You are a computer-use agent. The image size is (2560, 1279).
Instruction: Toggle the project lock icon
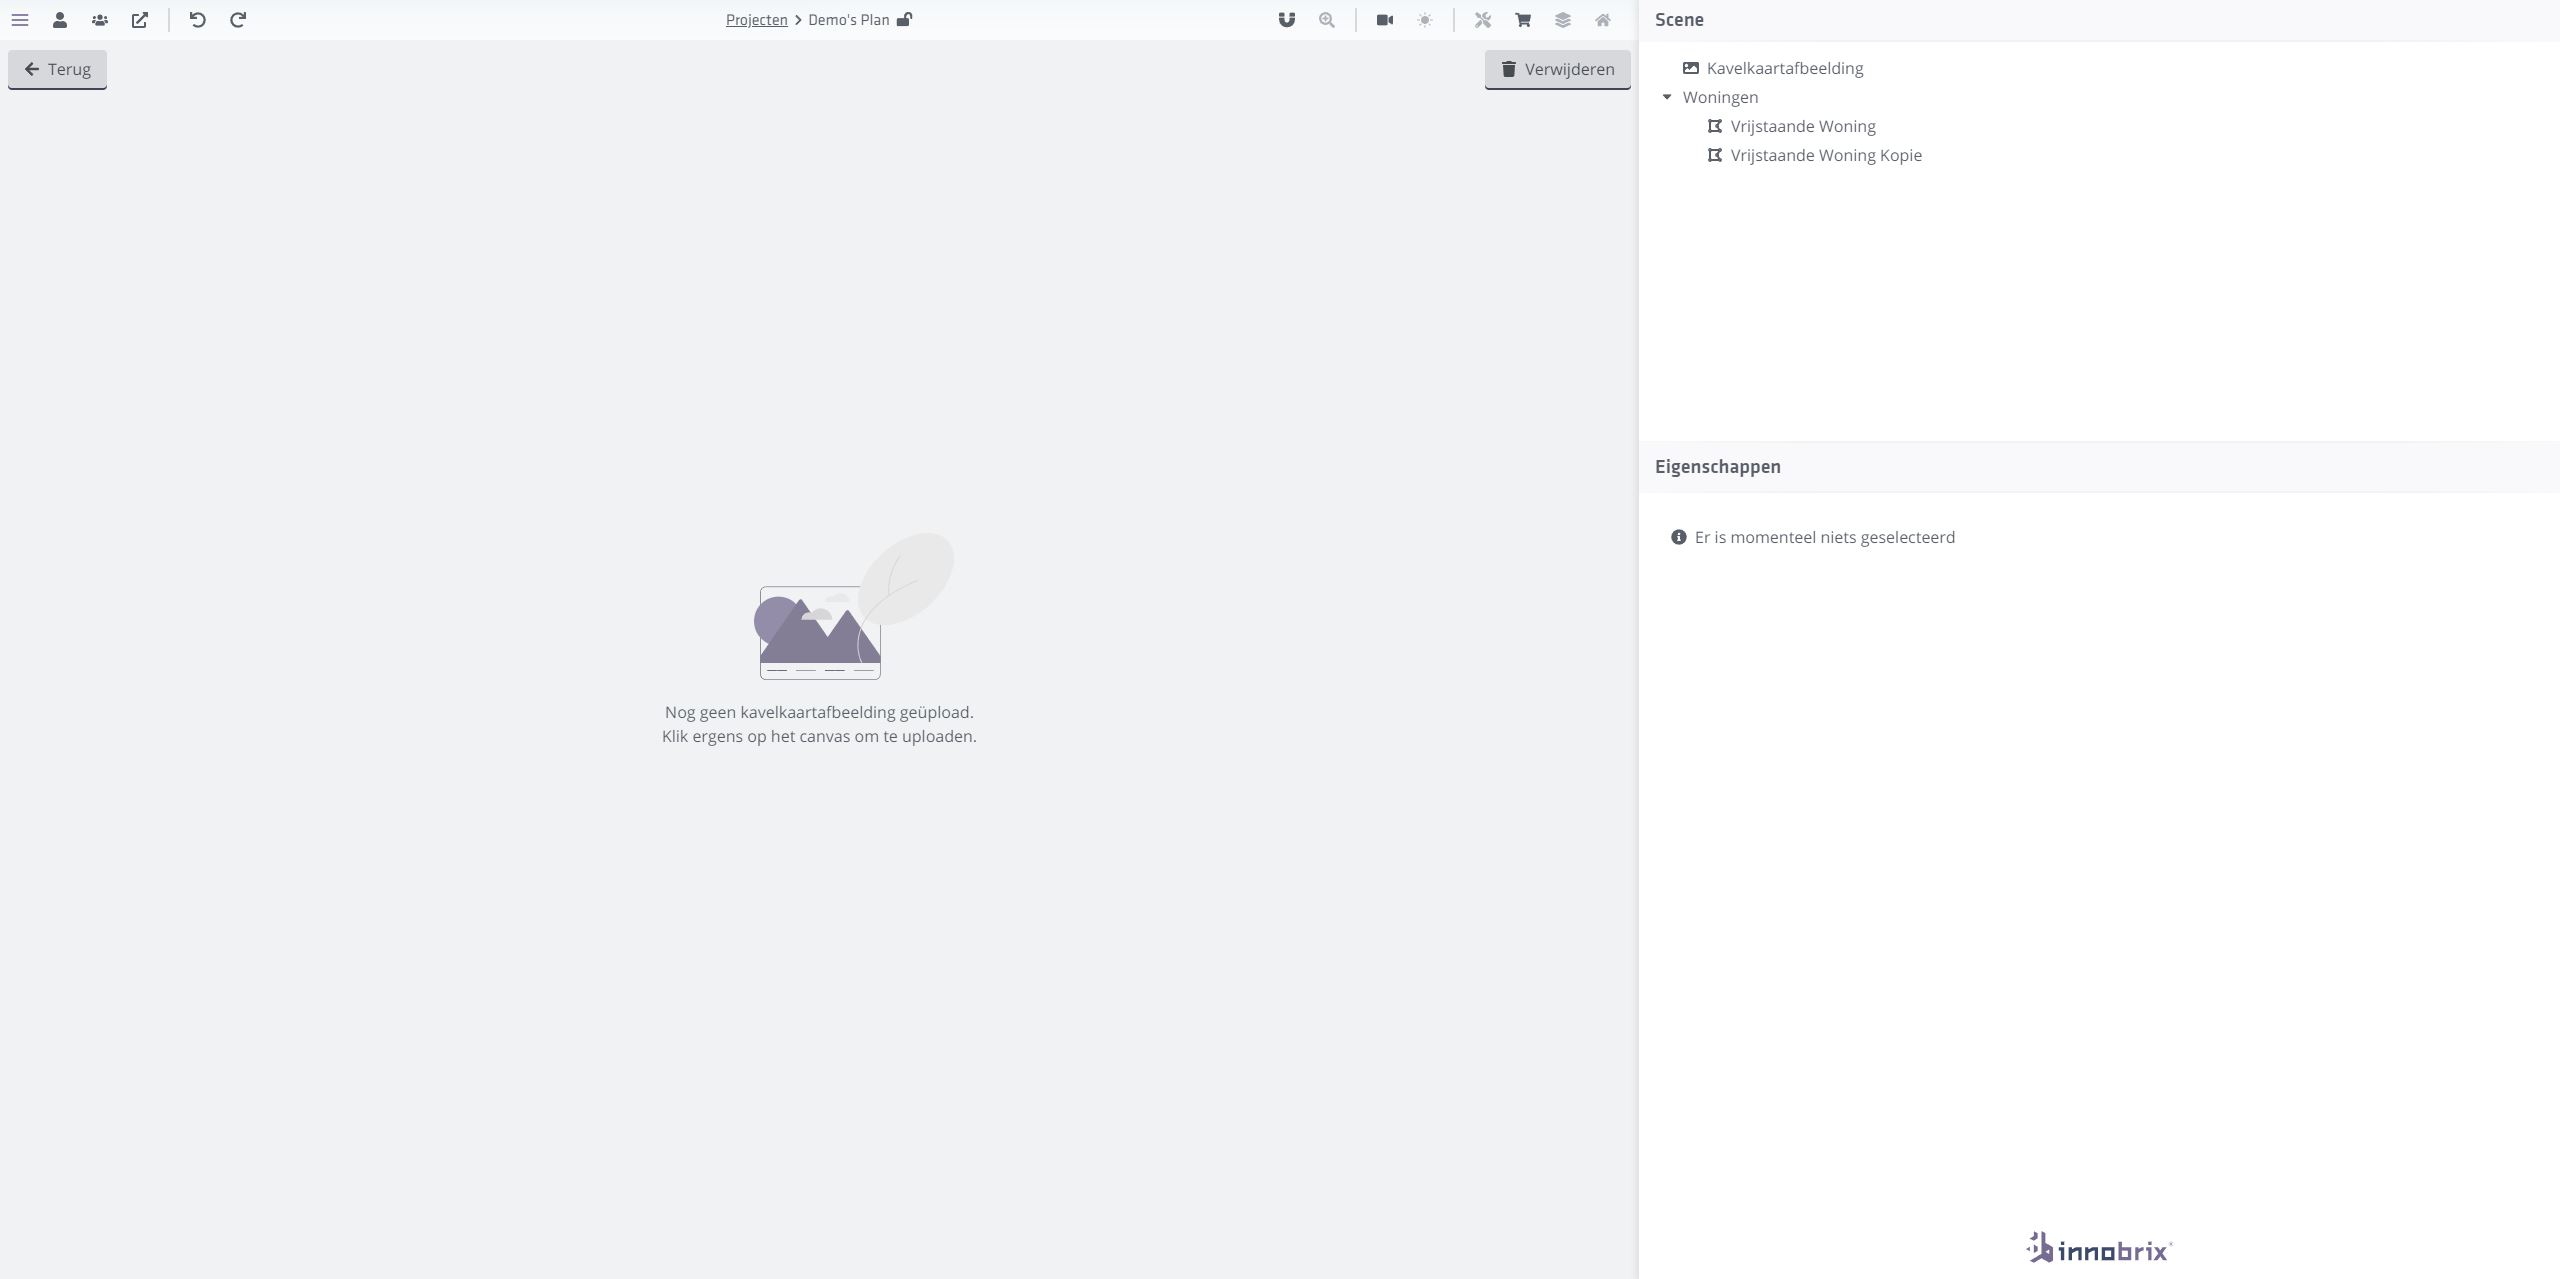(x=904, y=20)
